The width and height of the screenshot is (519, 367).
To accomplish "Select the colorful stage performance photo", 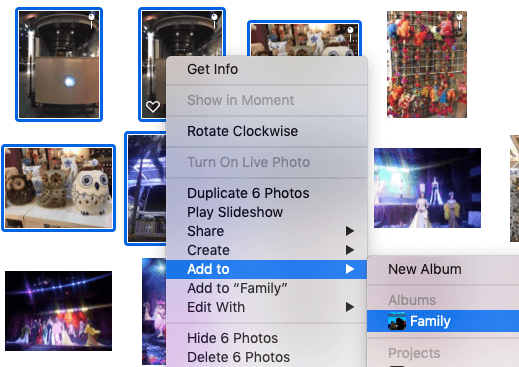I will [58, 311].
